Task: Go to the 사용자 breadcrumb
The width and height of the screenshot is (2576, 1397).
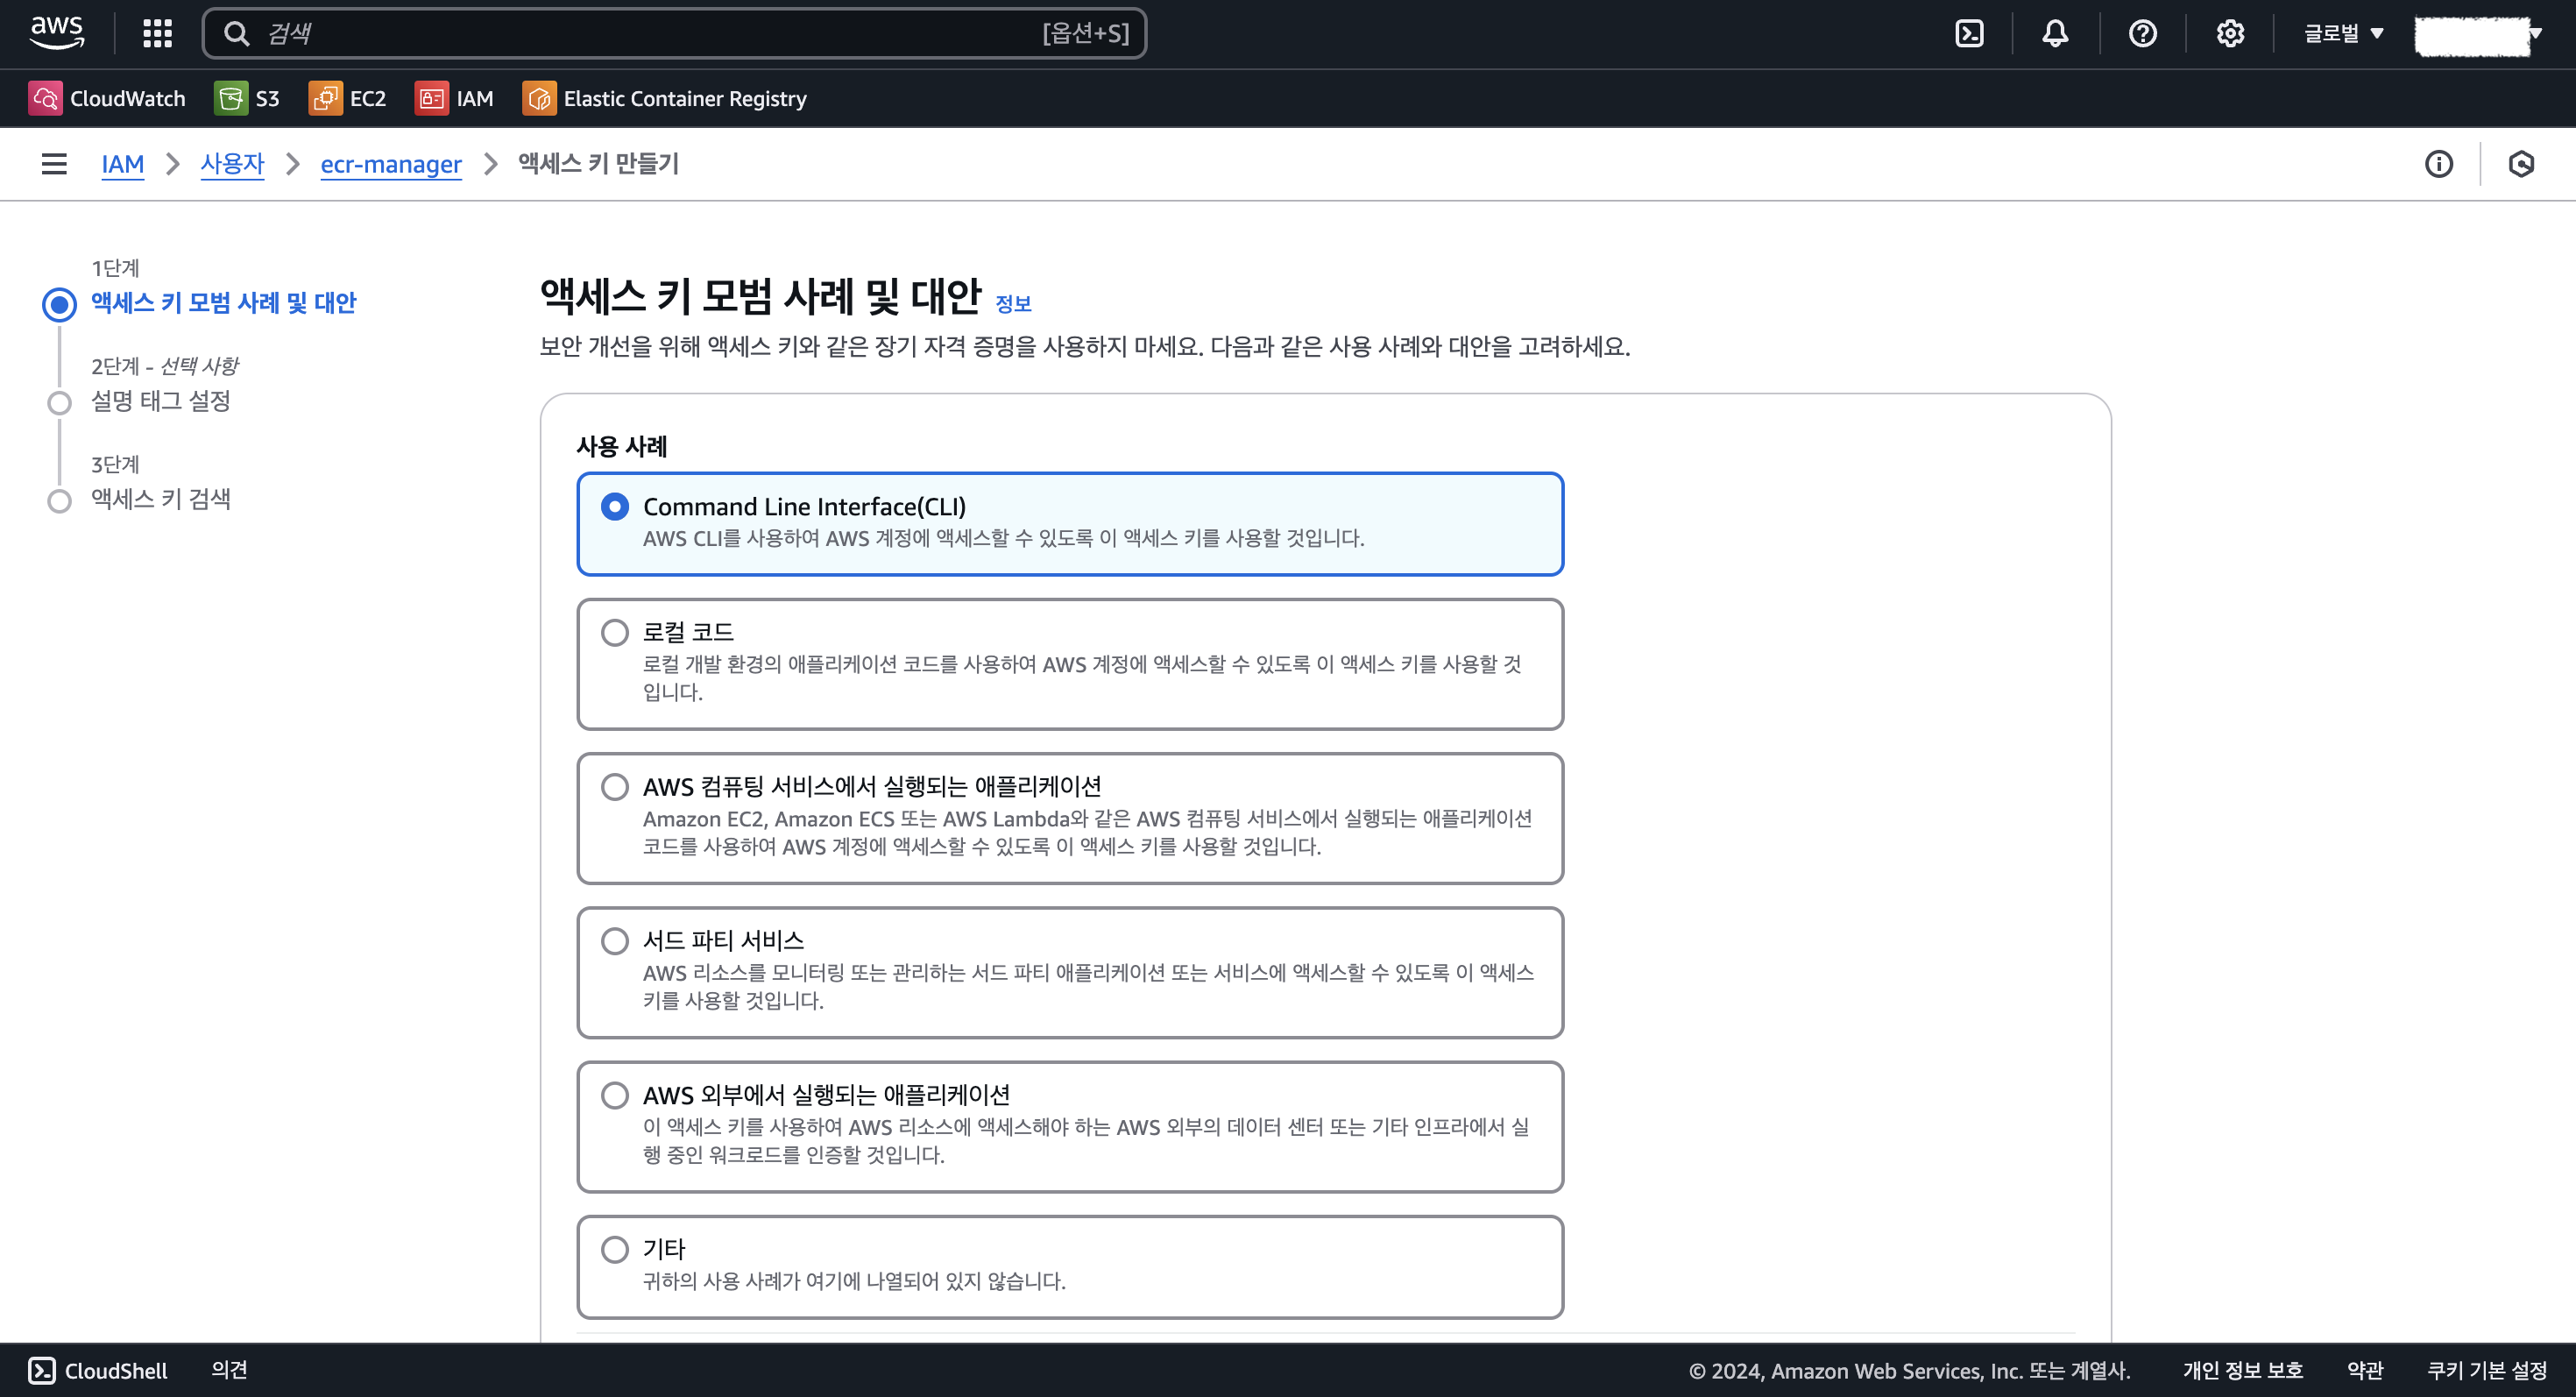Action: 232,164
